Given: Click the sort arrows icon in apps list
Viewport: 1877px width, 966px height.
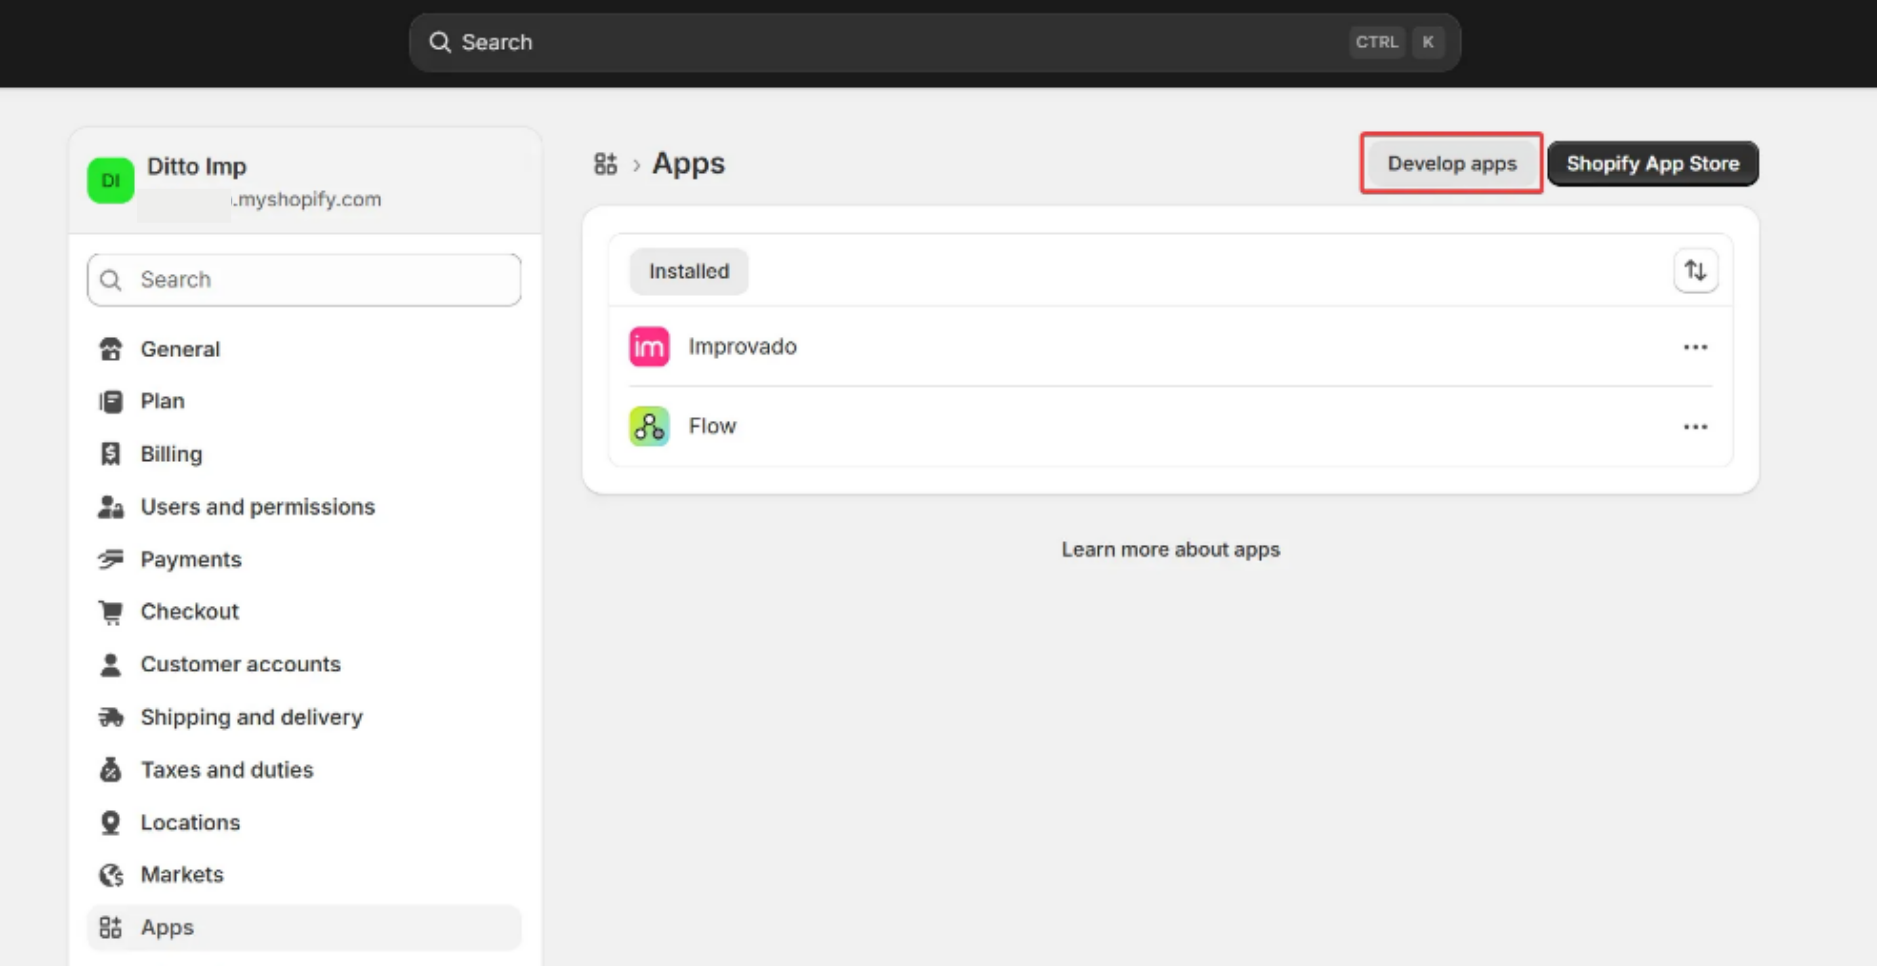Looking at the screenshot, I should [1695, 271].
